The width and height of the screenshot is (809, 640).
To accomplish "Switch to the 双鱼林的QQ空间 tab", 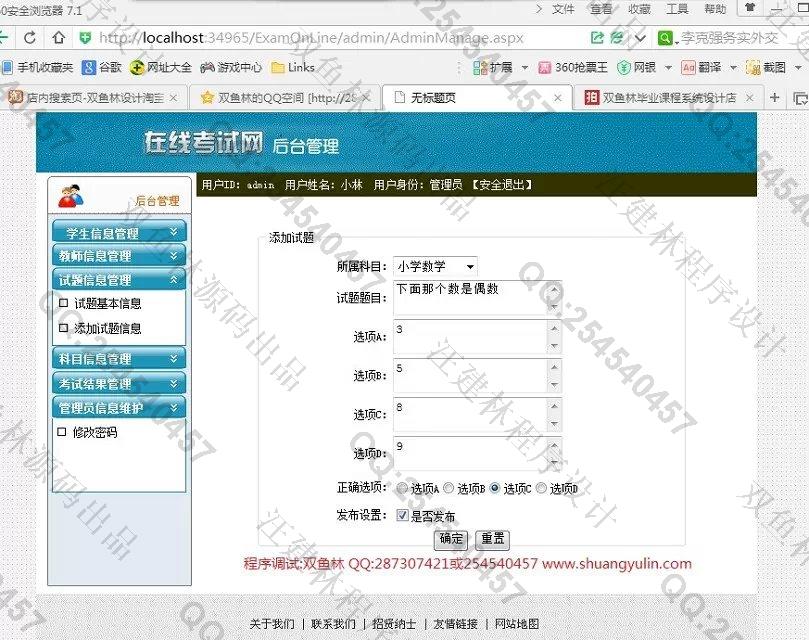I will click(285, 98).
